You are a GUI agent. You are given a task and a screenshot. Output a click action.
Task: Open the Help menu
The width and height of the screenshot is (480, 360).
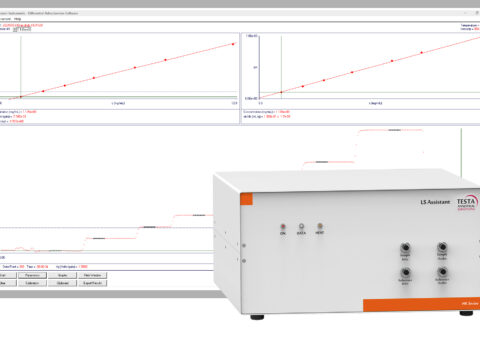pyautogui.click(x=17, y=19)
